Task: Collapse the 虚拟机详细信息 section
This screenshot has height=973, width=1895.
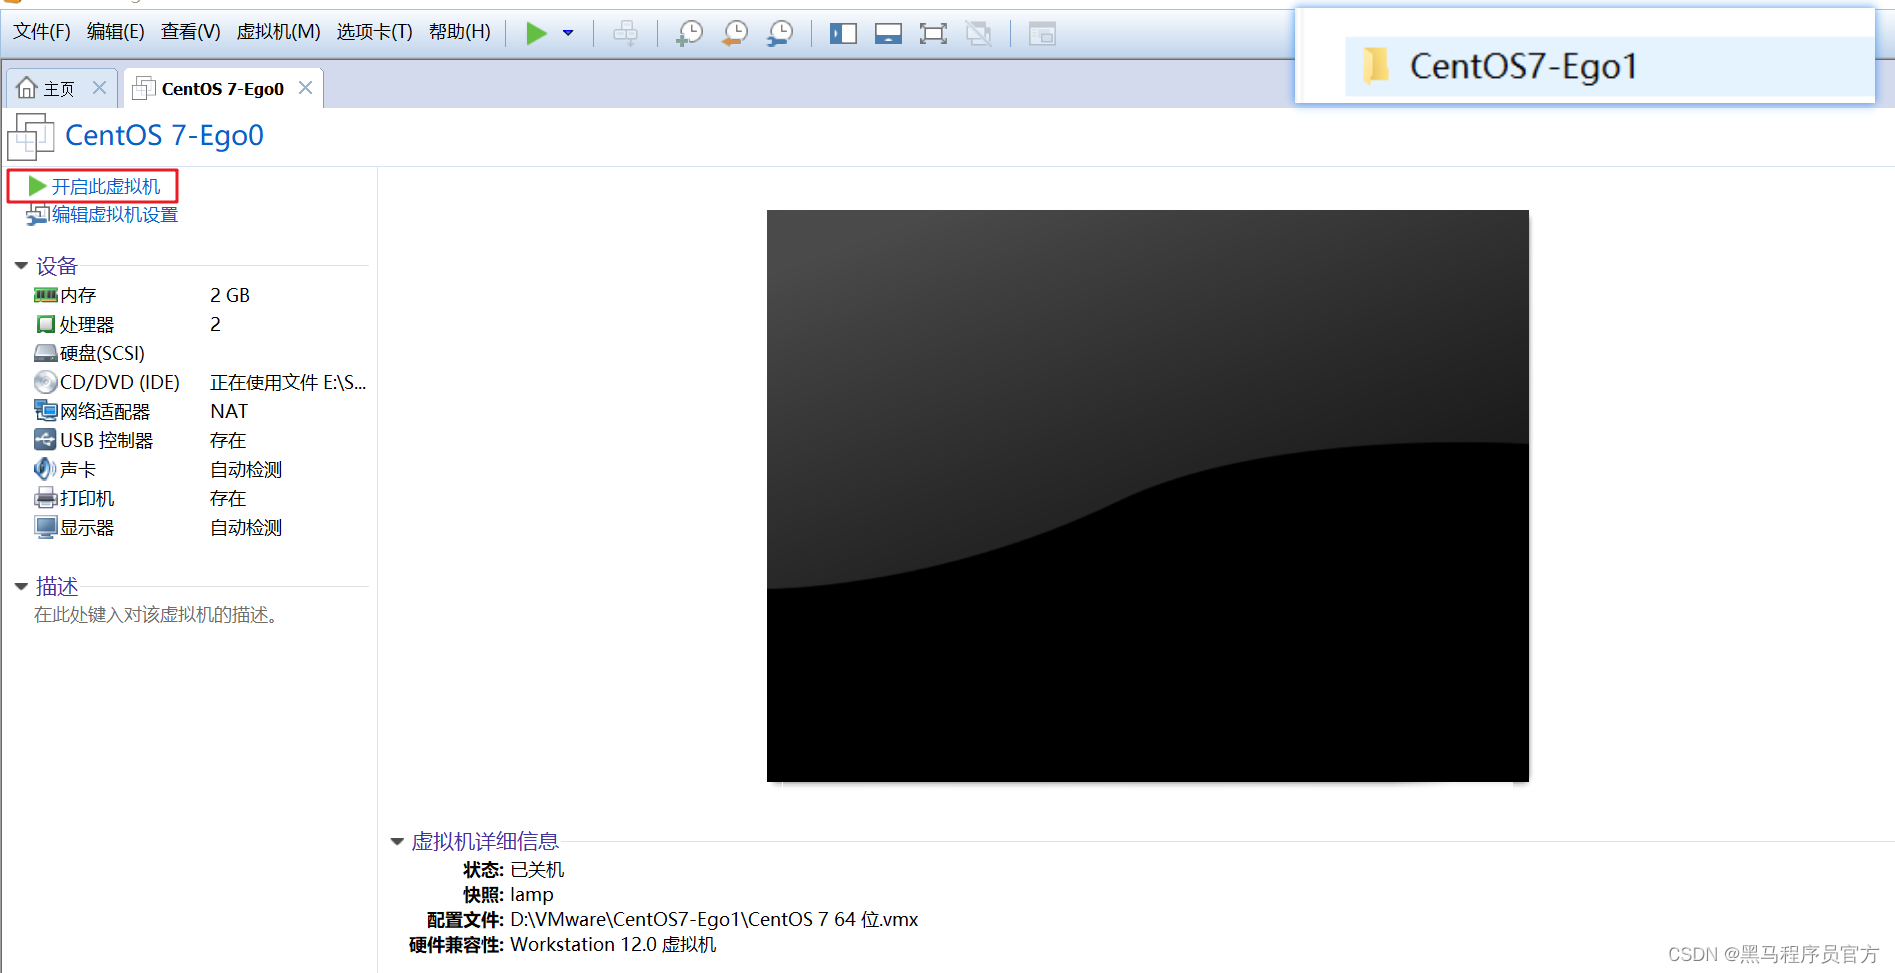Action: pyautogui.click(x=397, y=842)
